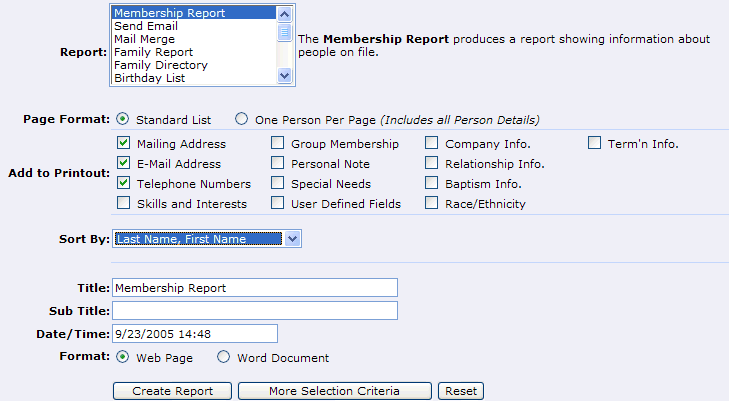Enable the Baptism Info. checkbox
The height and width of the screenshot is (401, 729).
pyautogui.click(x=431, y=184)
